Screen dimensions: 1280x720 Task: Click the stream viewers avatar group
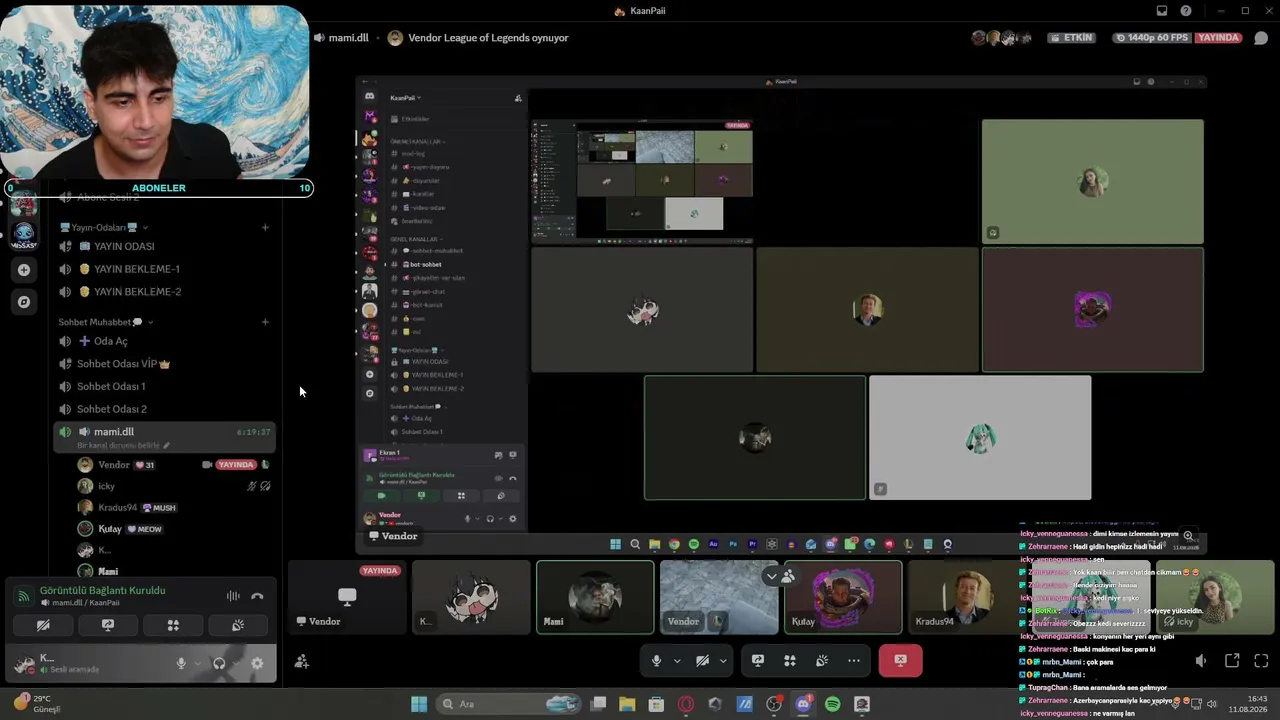1002,38
